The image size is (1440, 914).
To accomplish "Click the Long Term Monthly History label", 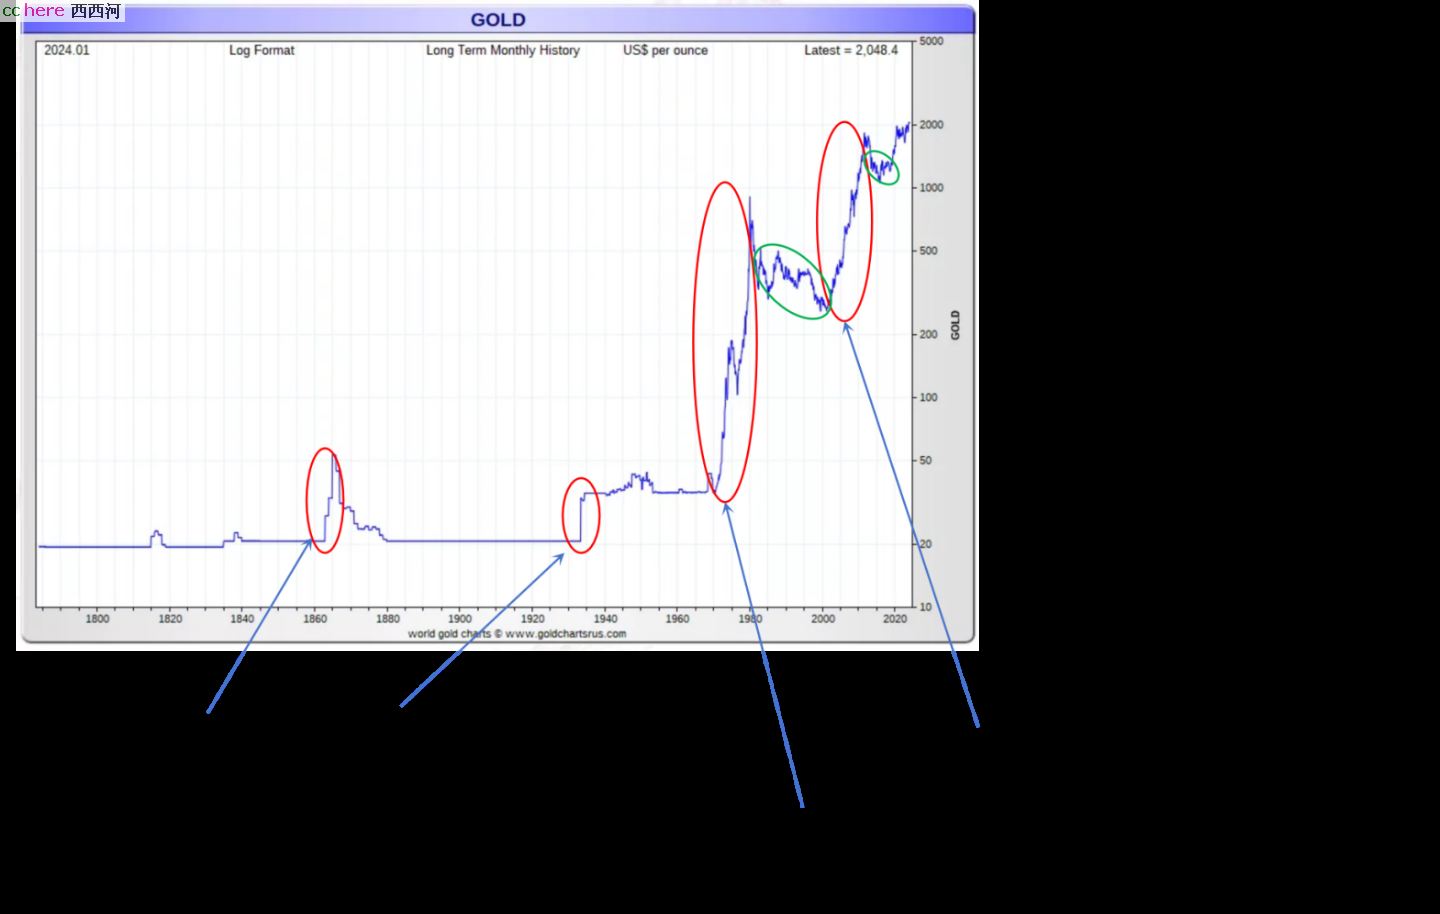I will [x=503, y=50].
